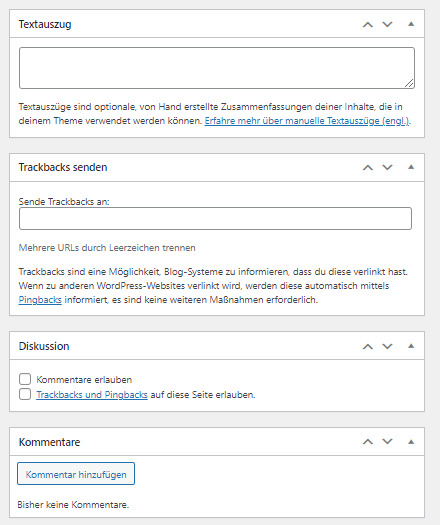440x525 pixels.
Task: Collapse the Diskussion panel
Action: point(411,346)
